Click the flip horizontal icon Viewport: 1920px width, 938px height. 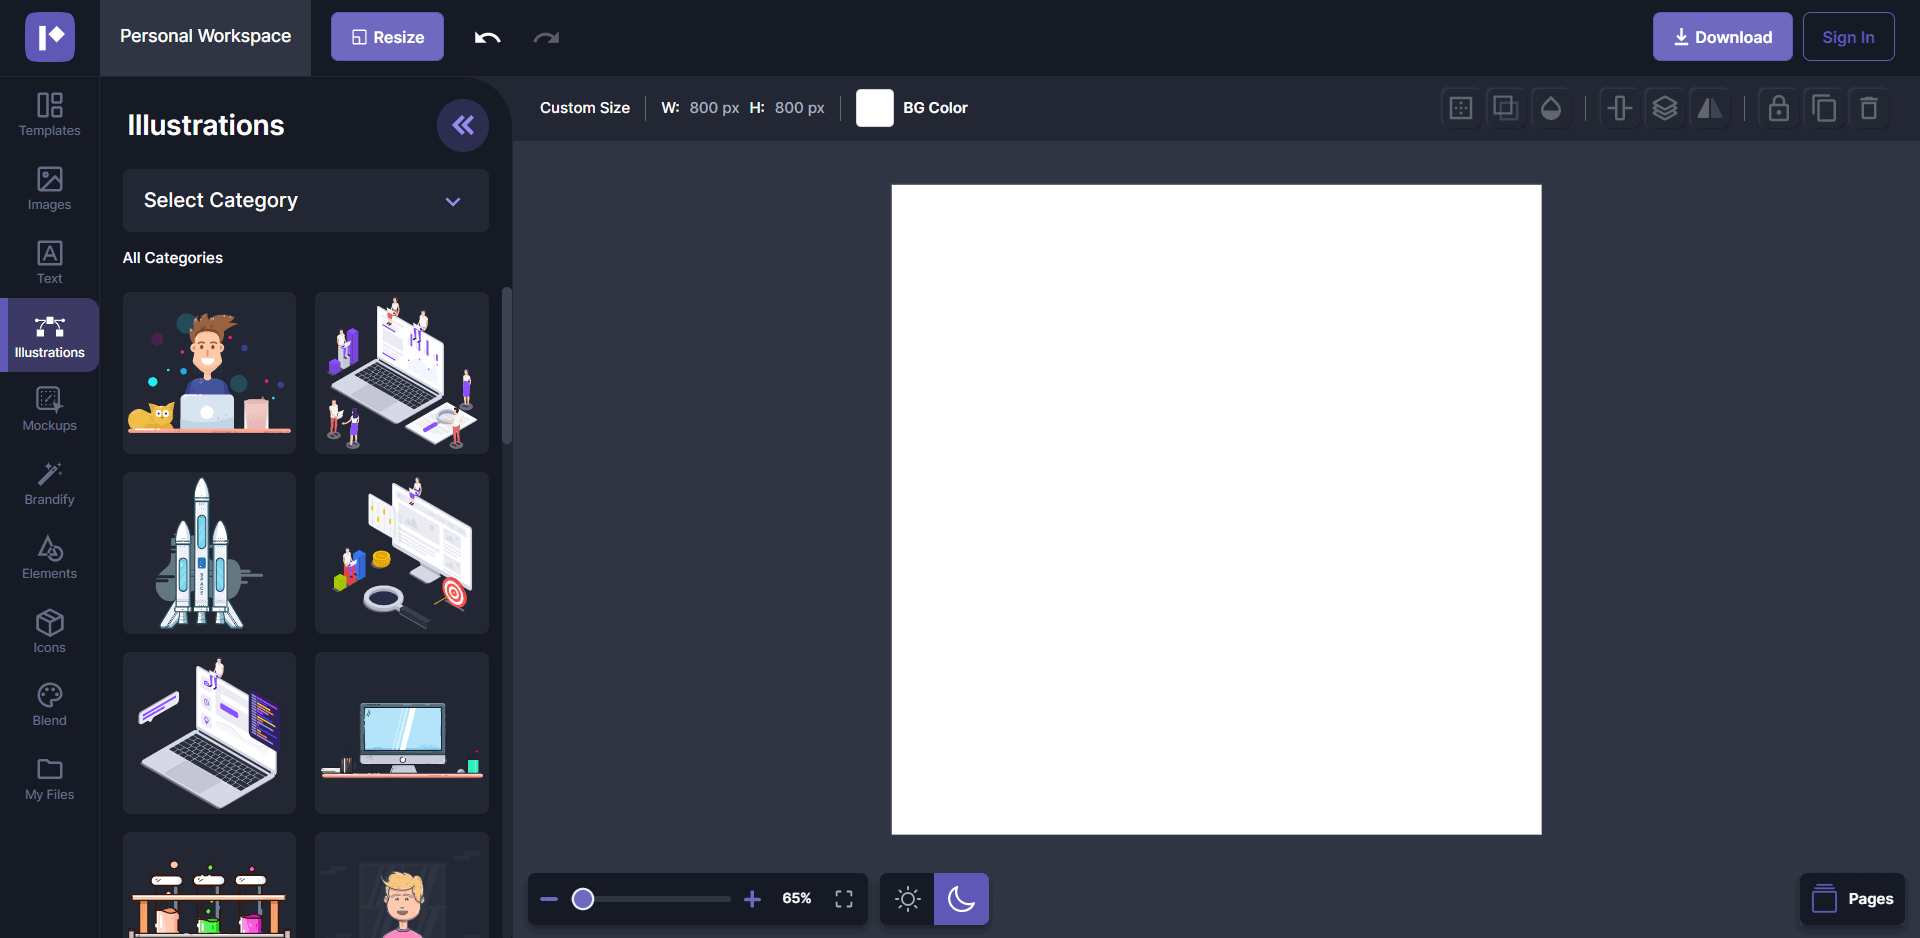(1710, 107)
